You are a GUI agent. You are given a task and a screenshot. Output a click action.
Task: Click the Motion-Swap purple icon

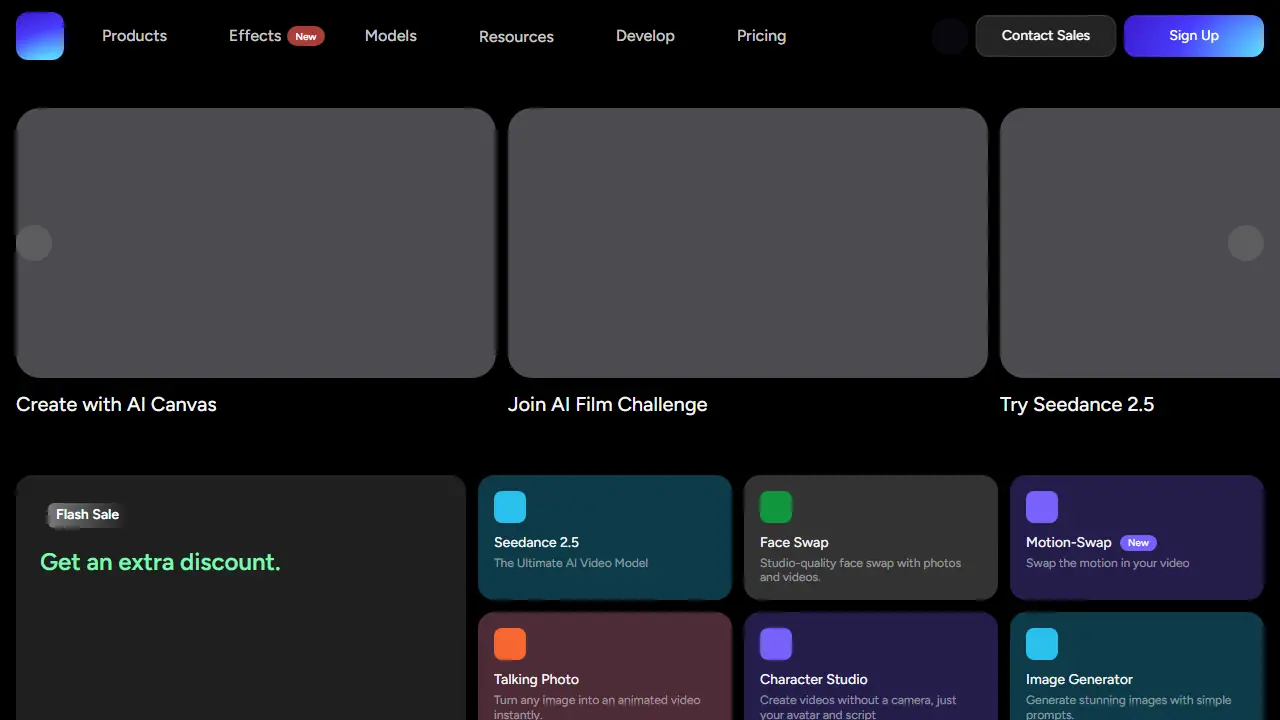pos(1042,507)
